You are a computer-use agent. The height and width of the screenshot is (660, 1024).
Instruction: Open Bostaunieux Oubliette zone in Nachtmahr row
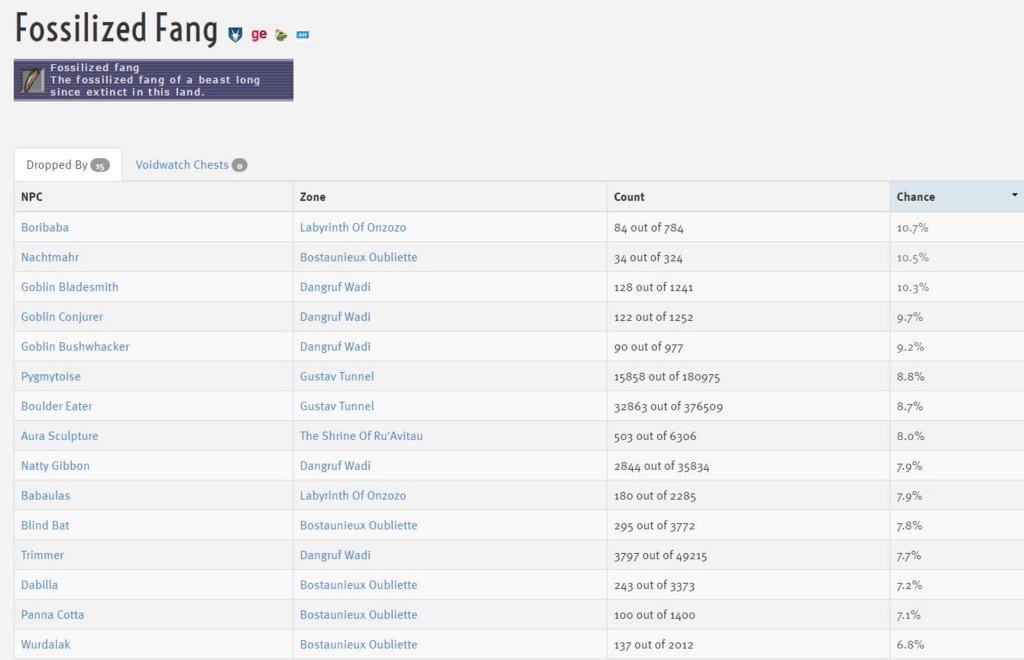coord(358,257)
